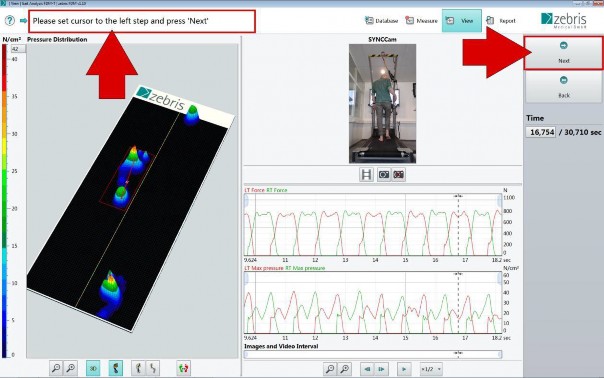604x378 pixels.
Task: Click the Next button
Action: (564, 53)
